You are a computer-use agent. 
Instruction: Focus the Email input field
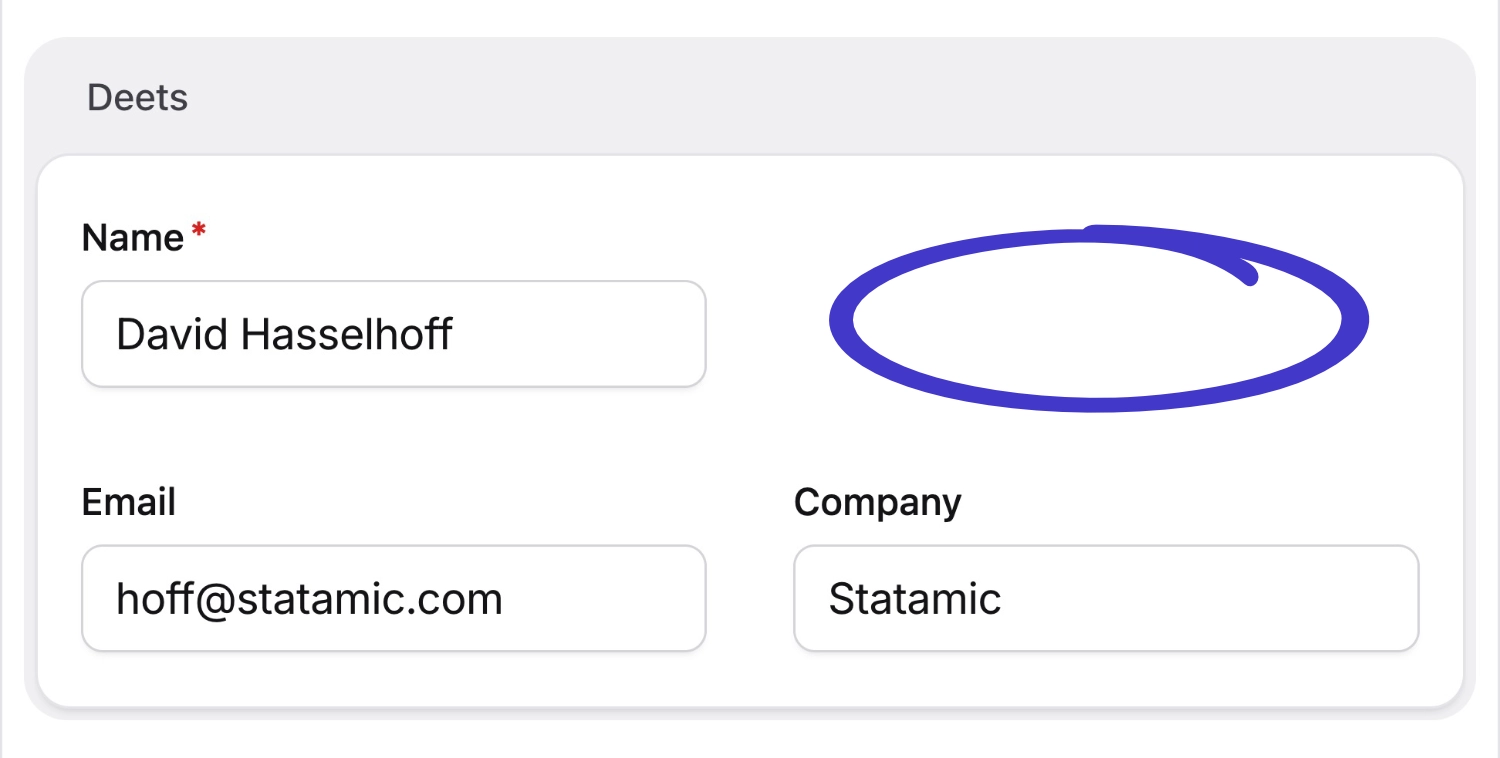[x=393, y=598]
